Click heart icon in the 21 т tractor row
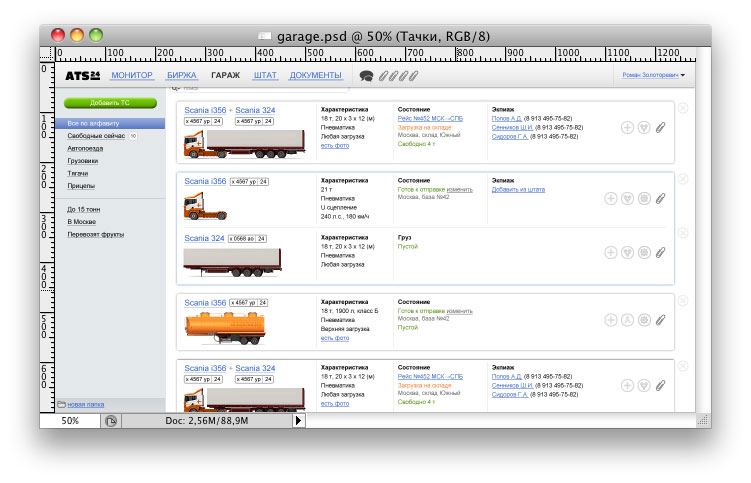The image size is (751, 483). [627, 198]
